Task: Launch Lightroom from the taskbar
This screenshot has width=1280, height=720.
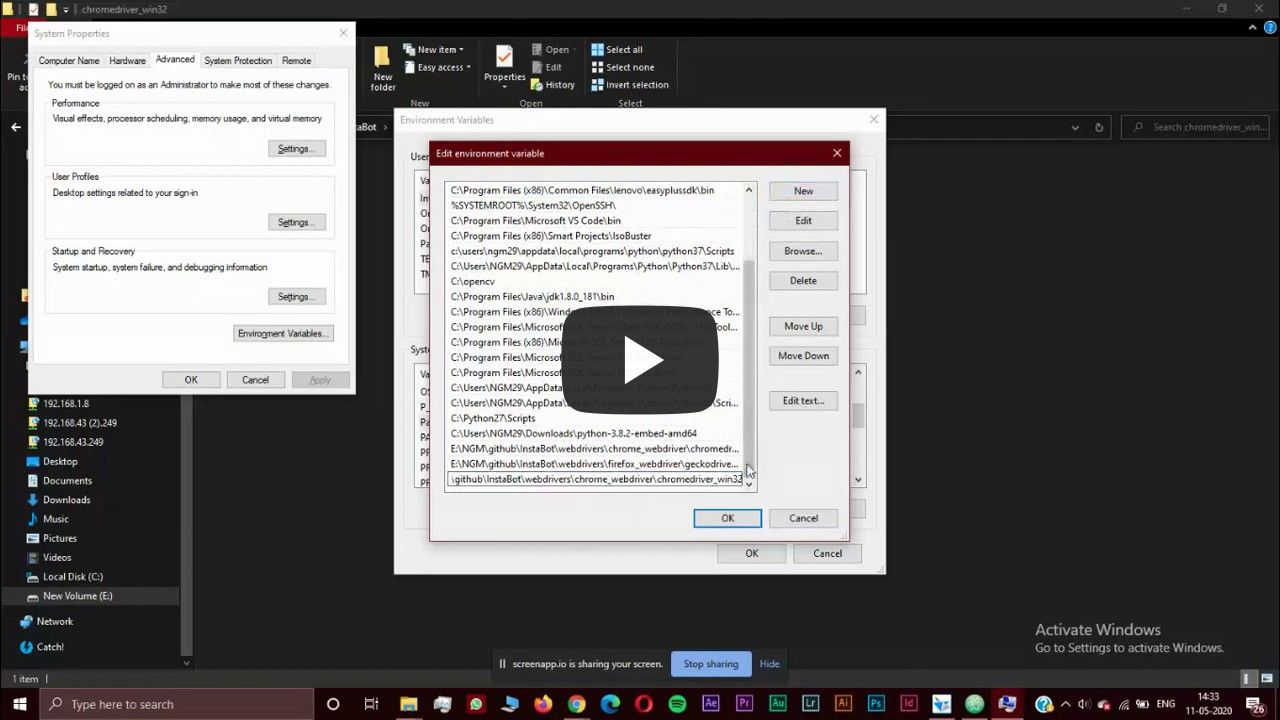Action: click(811, 704)
